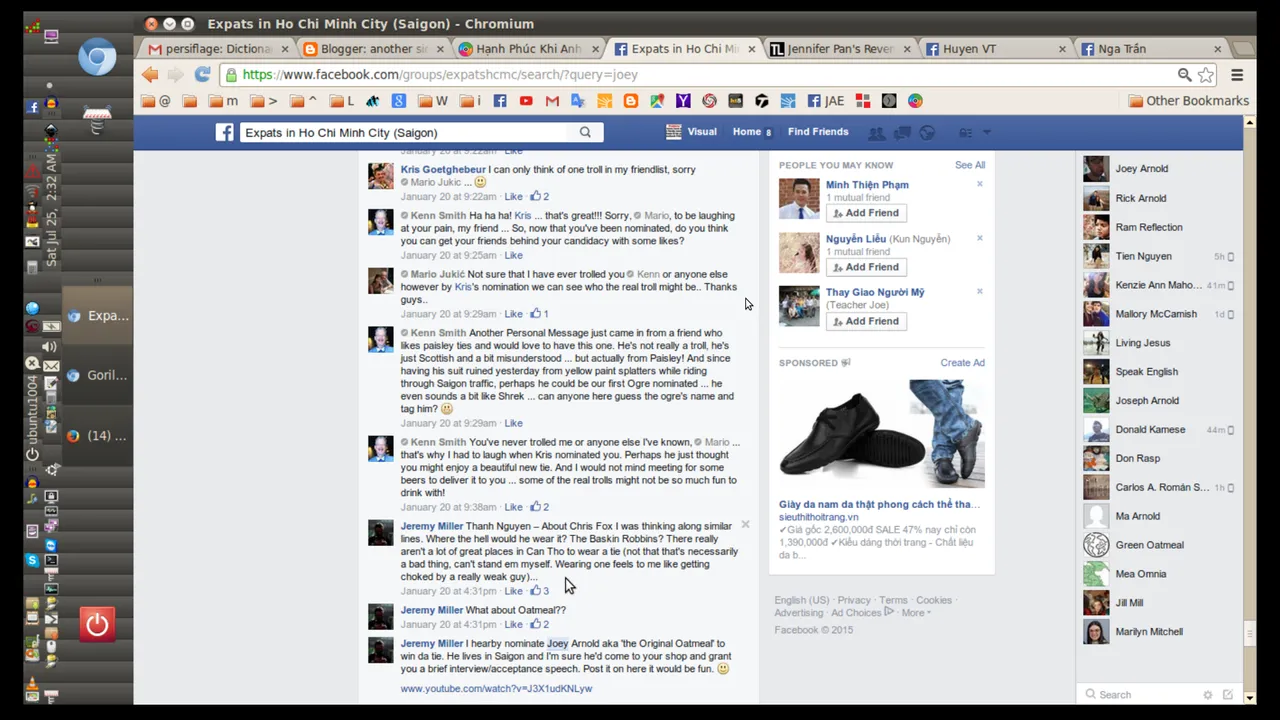Add Thay Giao Người Mỹ as friend

pos(866,321)
